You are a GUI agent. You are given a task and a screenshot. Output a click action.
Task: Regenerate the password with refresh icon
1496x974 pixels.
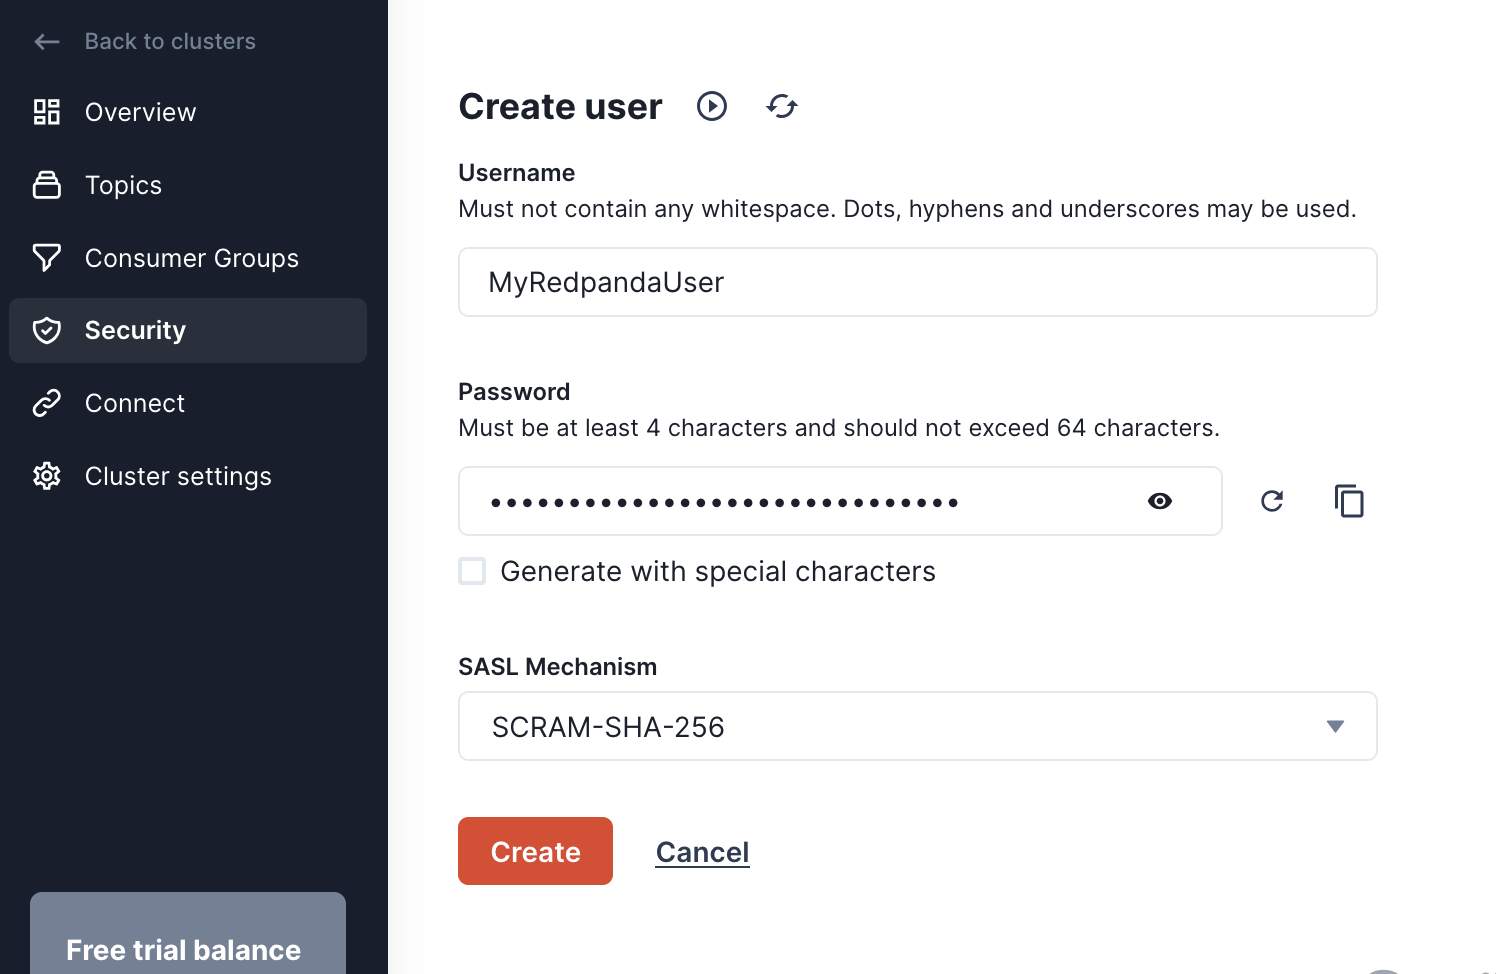(x=1272, y=501)
